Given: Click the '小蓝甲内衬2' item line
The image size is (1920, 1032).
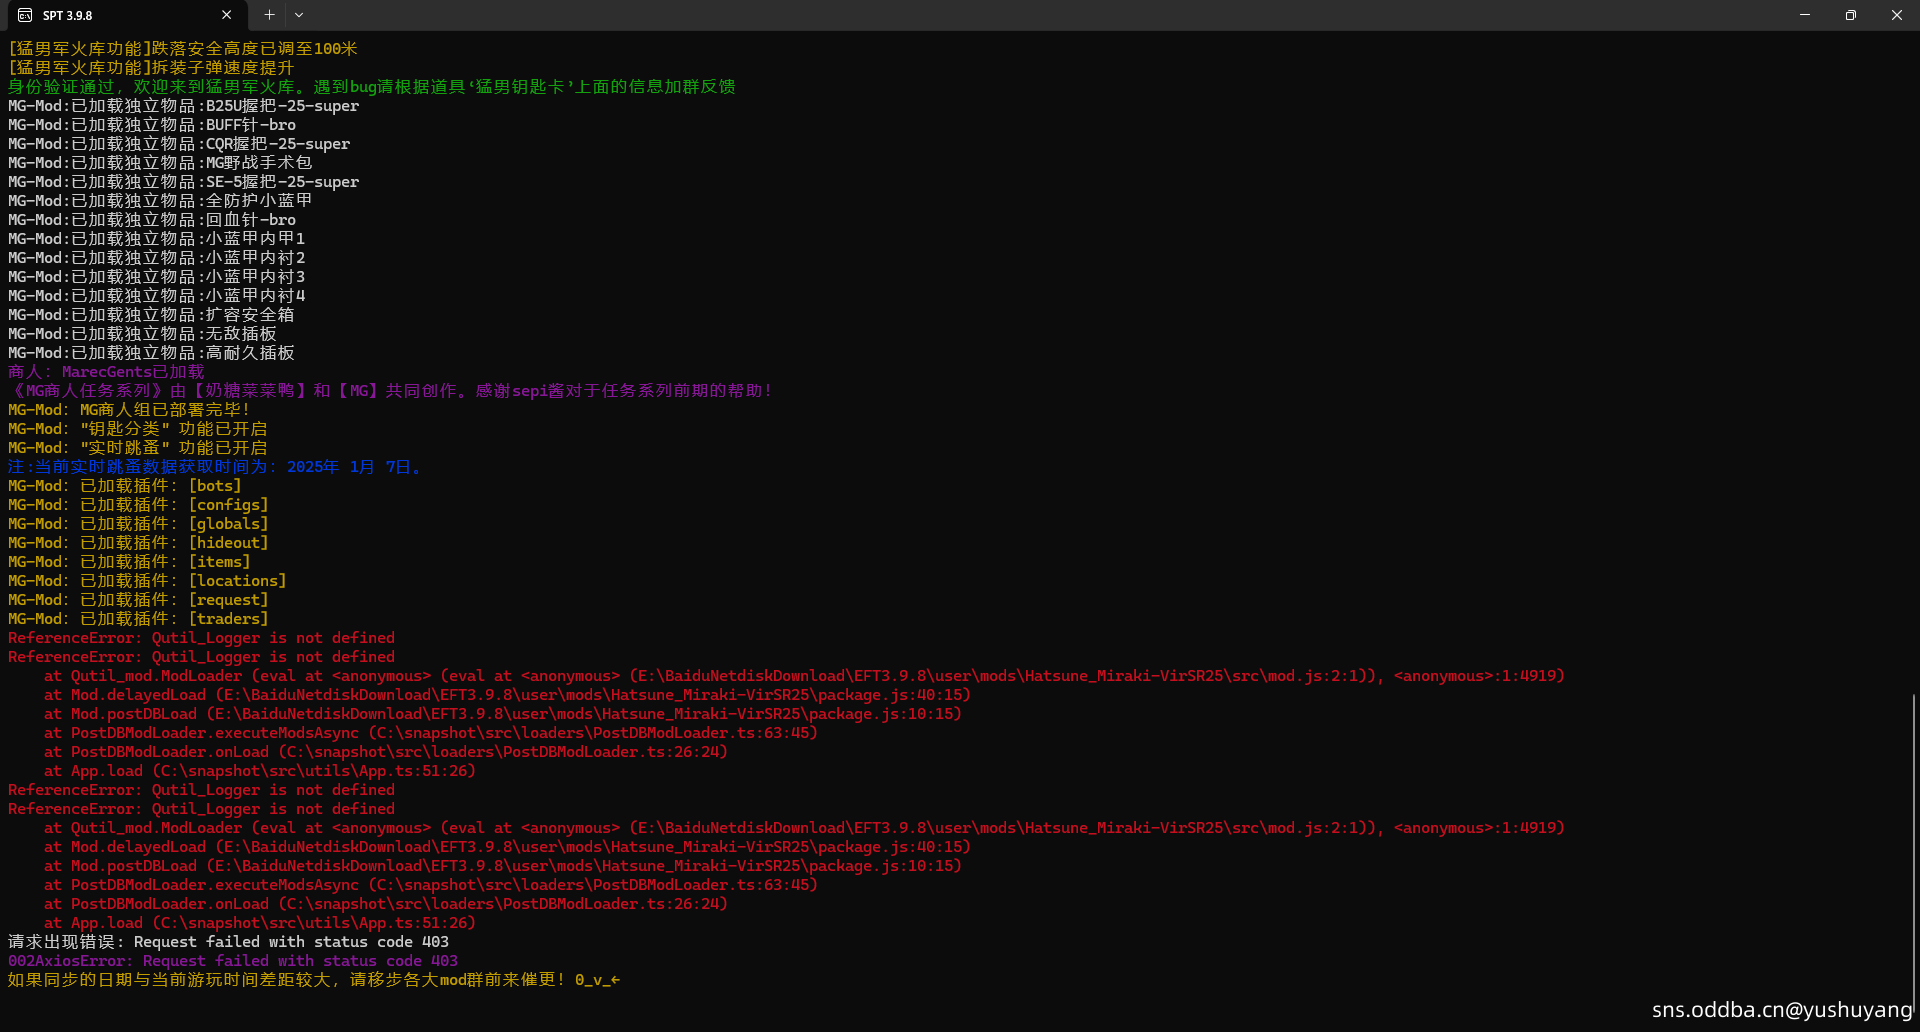Looking at the screenshot, I should [x=156, y=258].
